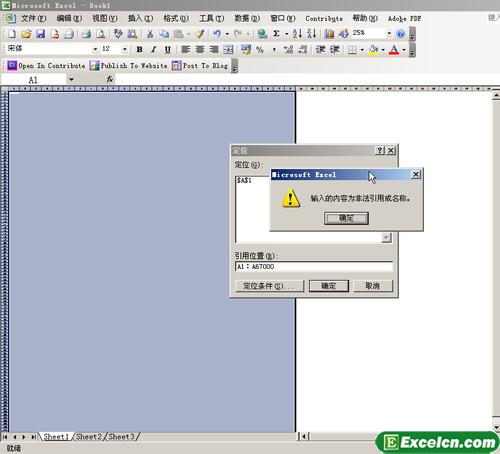Open the zoom percentage dropdown
The image size is (500, 454).
[x=389, y=33]
